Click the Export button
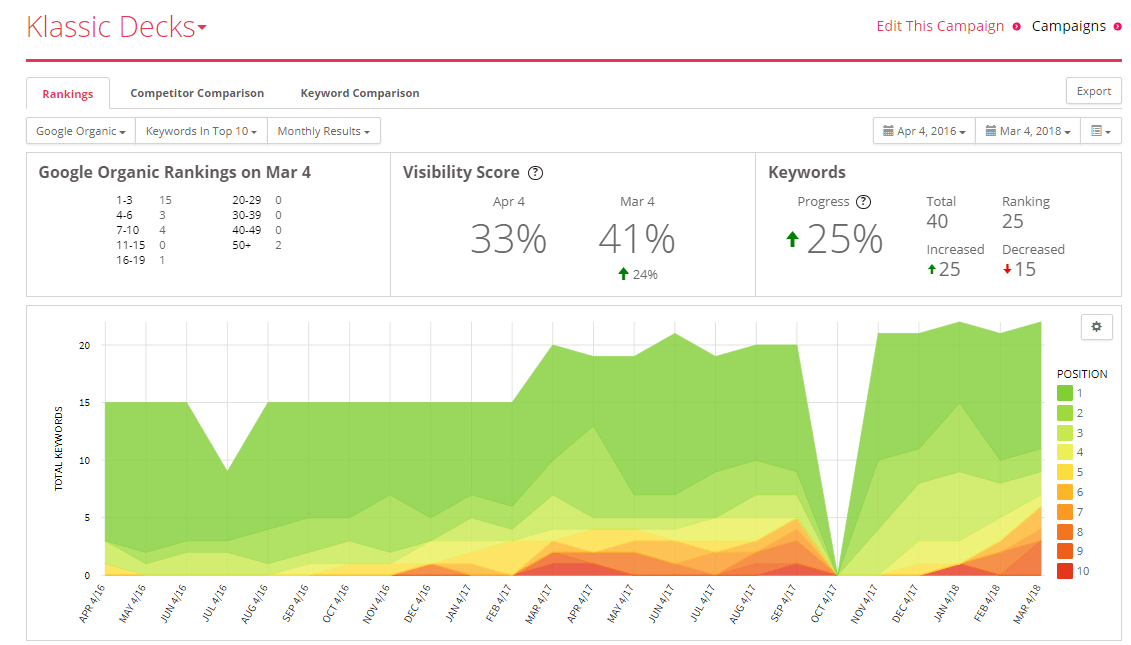Screen dimensions: 1131x645 [x=1093, y=91]
